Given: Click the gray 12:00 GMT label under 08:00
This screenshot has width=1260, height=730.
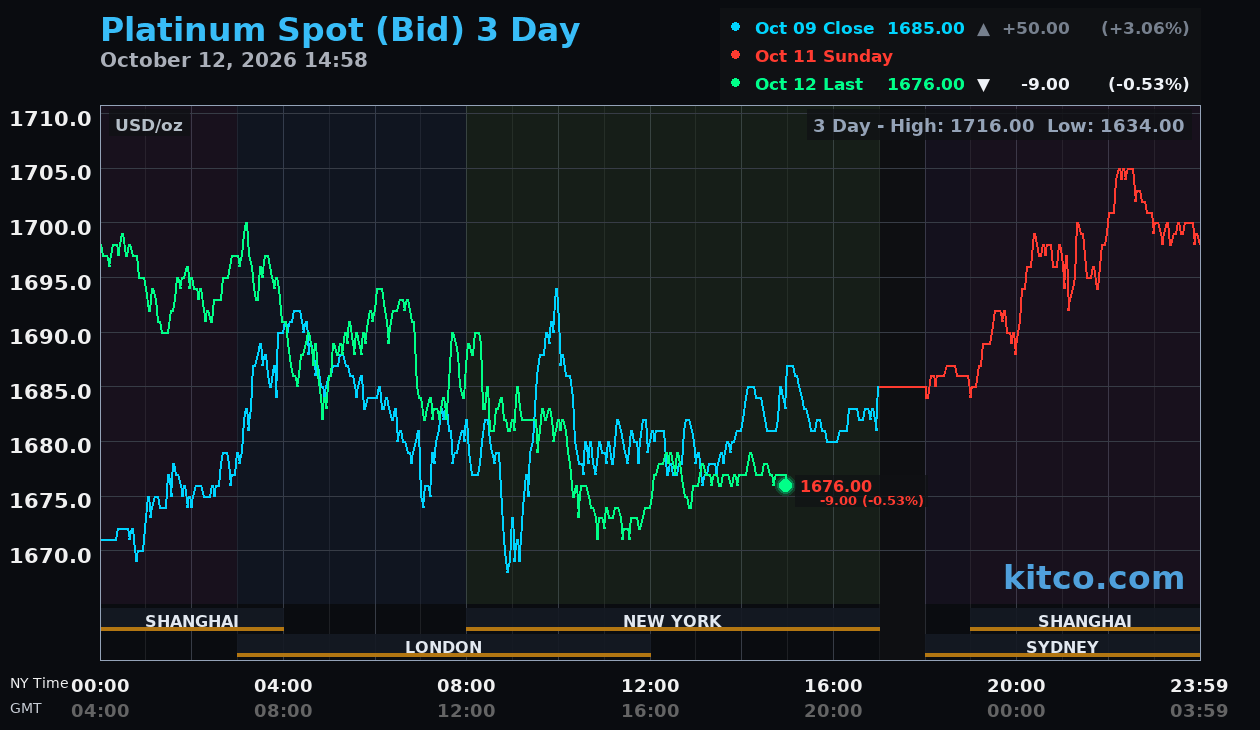Looking at the screenshot, I should point(466,711).
